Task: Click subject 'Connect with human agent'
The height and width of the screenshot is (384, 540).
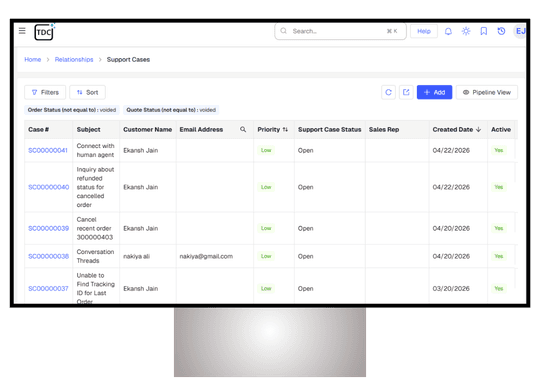Action: point(95,151)
